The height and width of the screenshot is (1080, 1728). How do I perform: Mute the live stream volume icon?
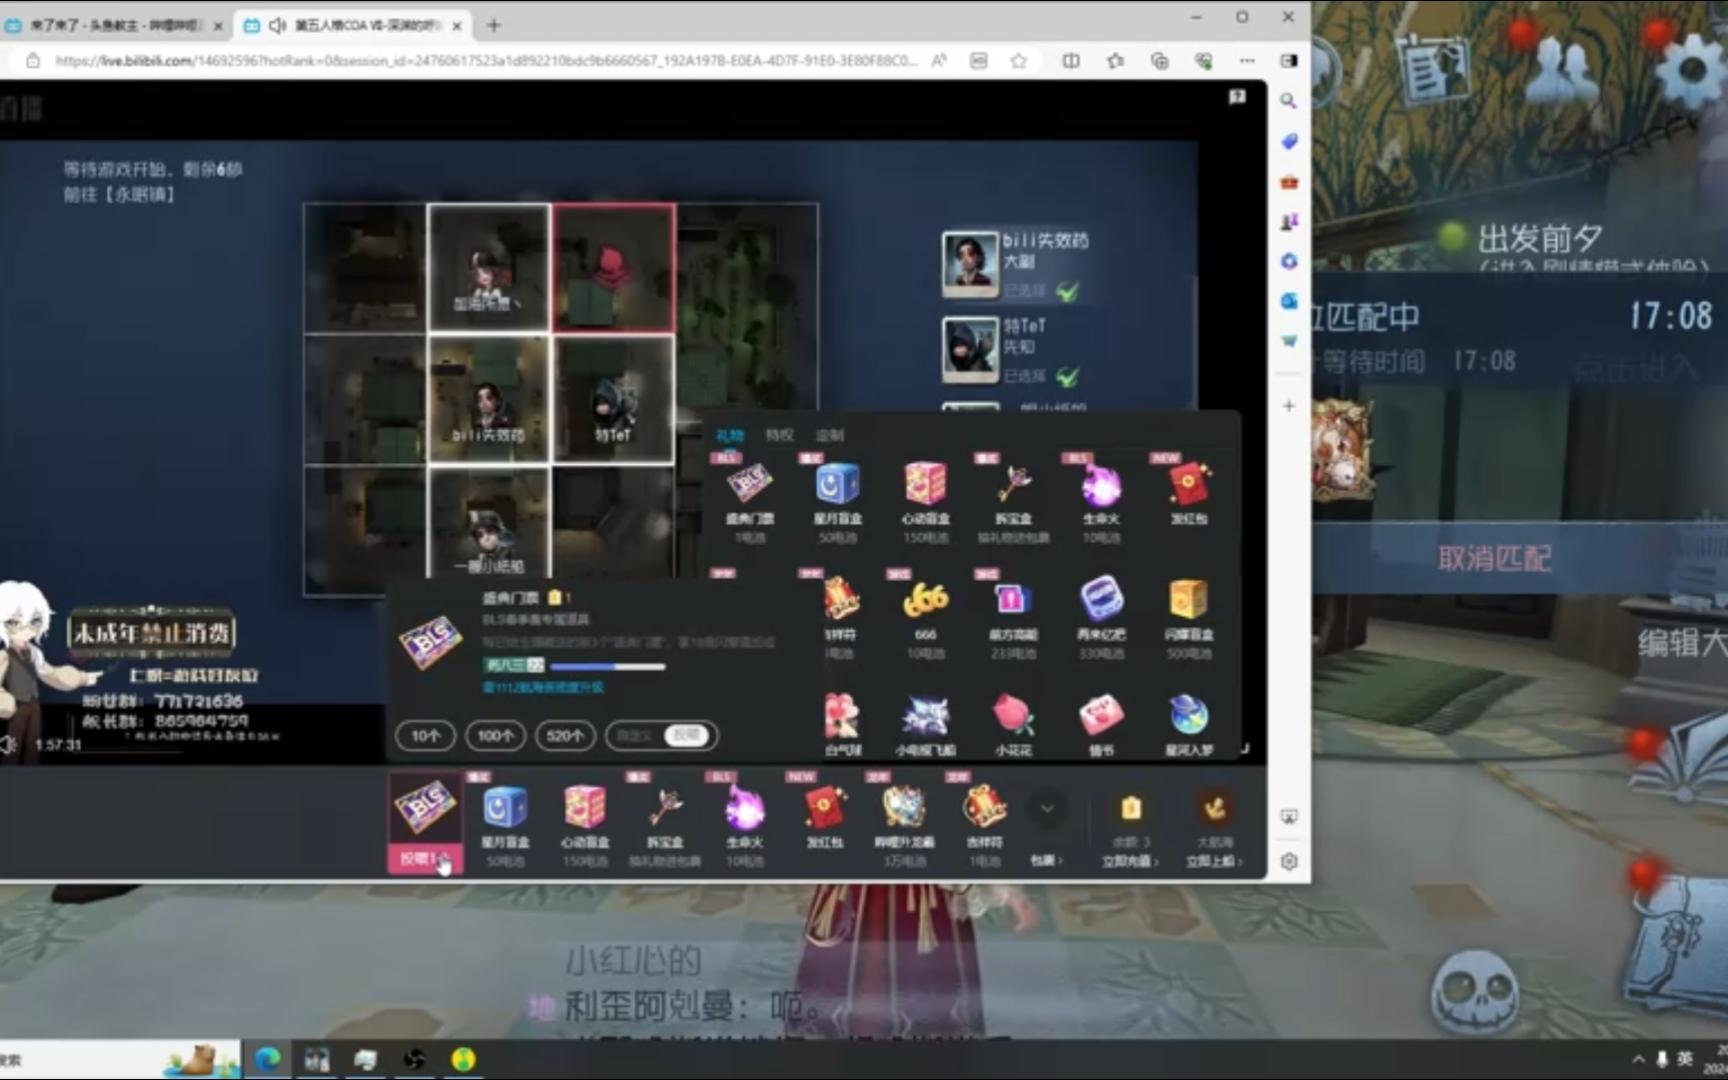coord(9,744)
